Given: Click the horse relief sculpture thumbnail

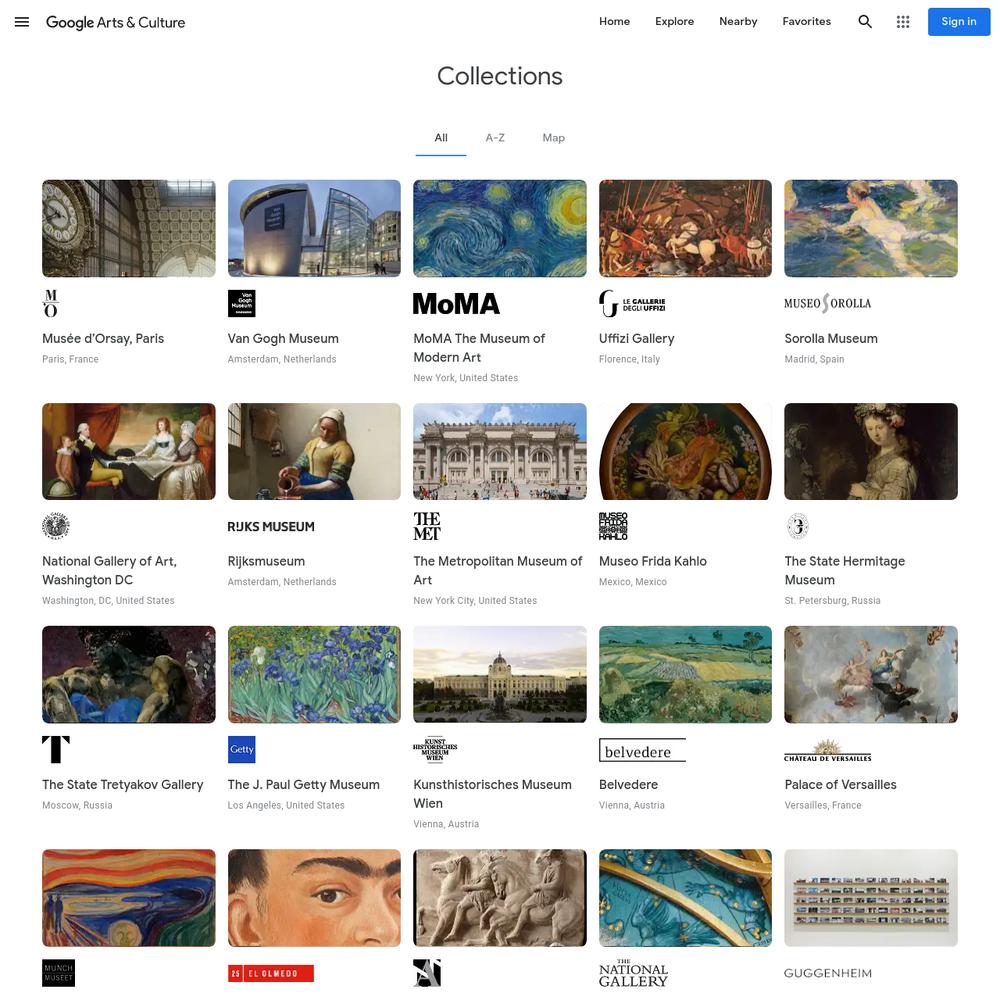Looking at the screenshot, I should coord(499,897).
